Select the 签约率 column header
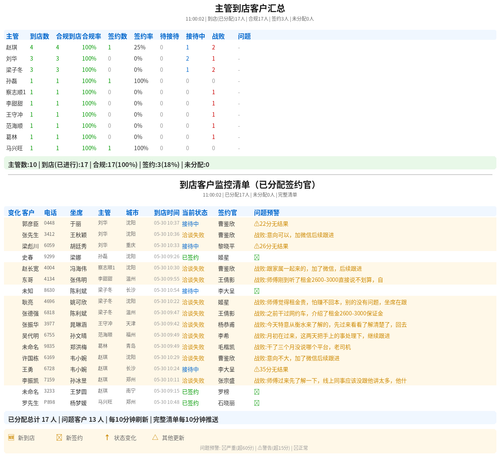Image resolution: width=500 pixels, height=470 pixels. coord(143,36)
